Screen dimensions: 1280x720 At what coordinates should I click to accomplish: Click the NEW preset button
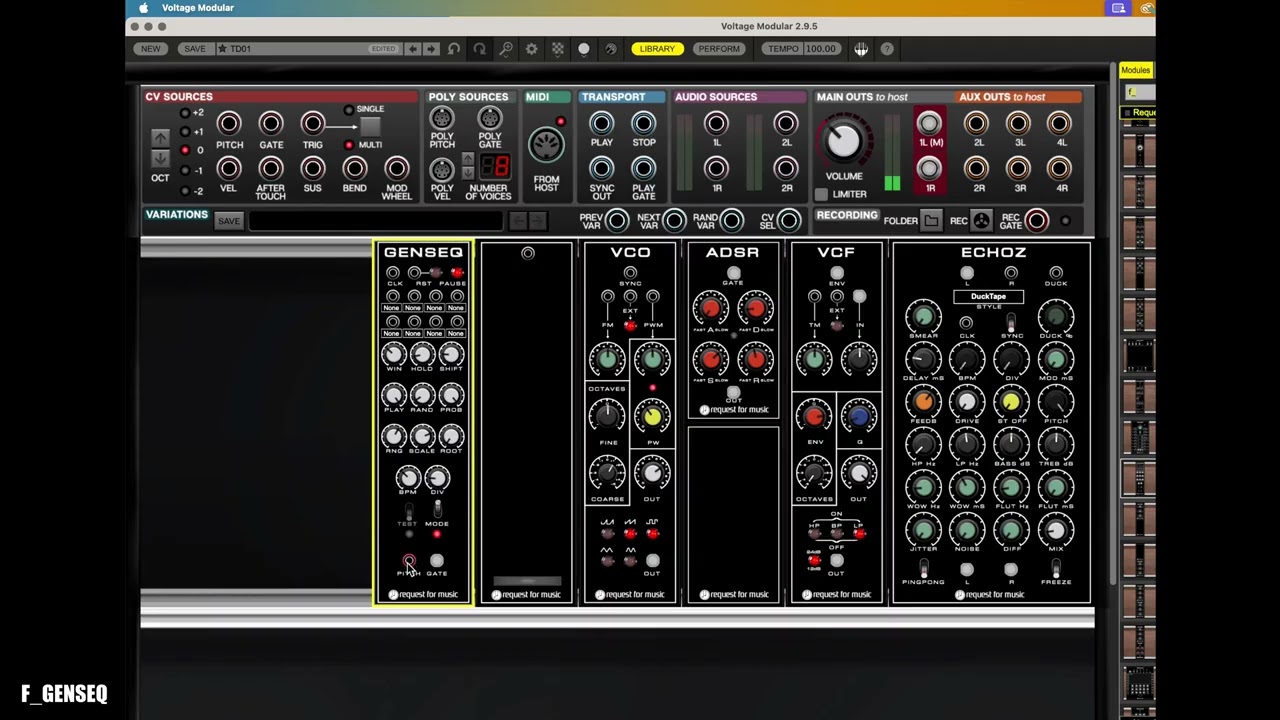[151, 49]
